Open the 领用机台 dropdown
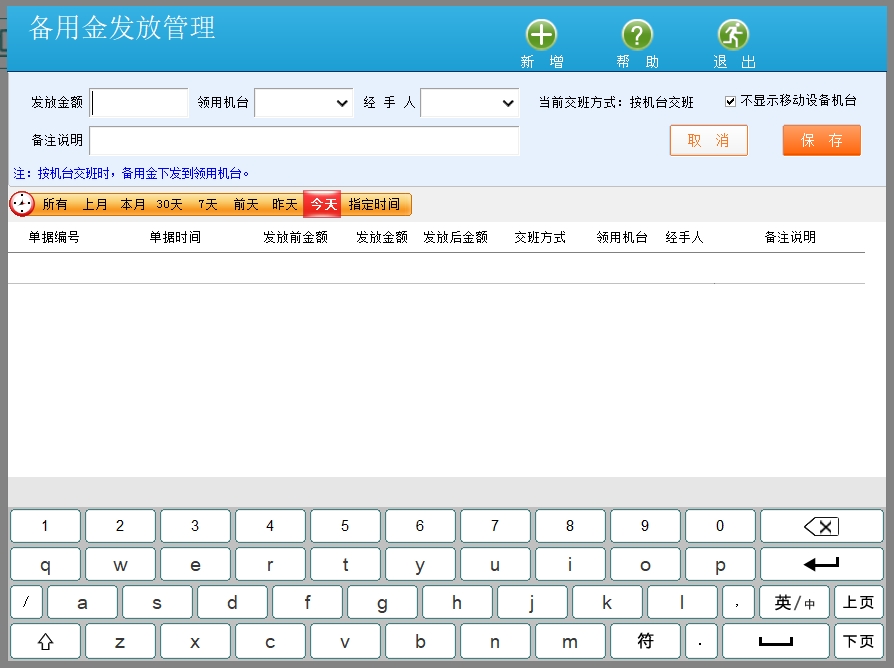The image size is (894, 668). pyautogui.click(x=303, y=103)
